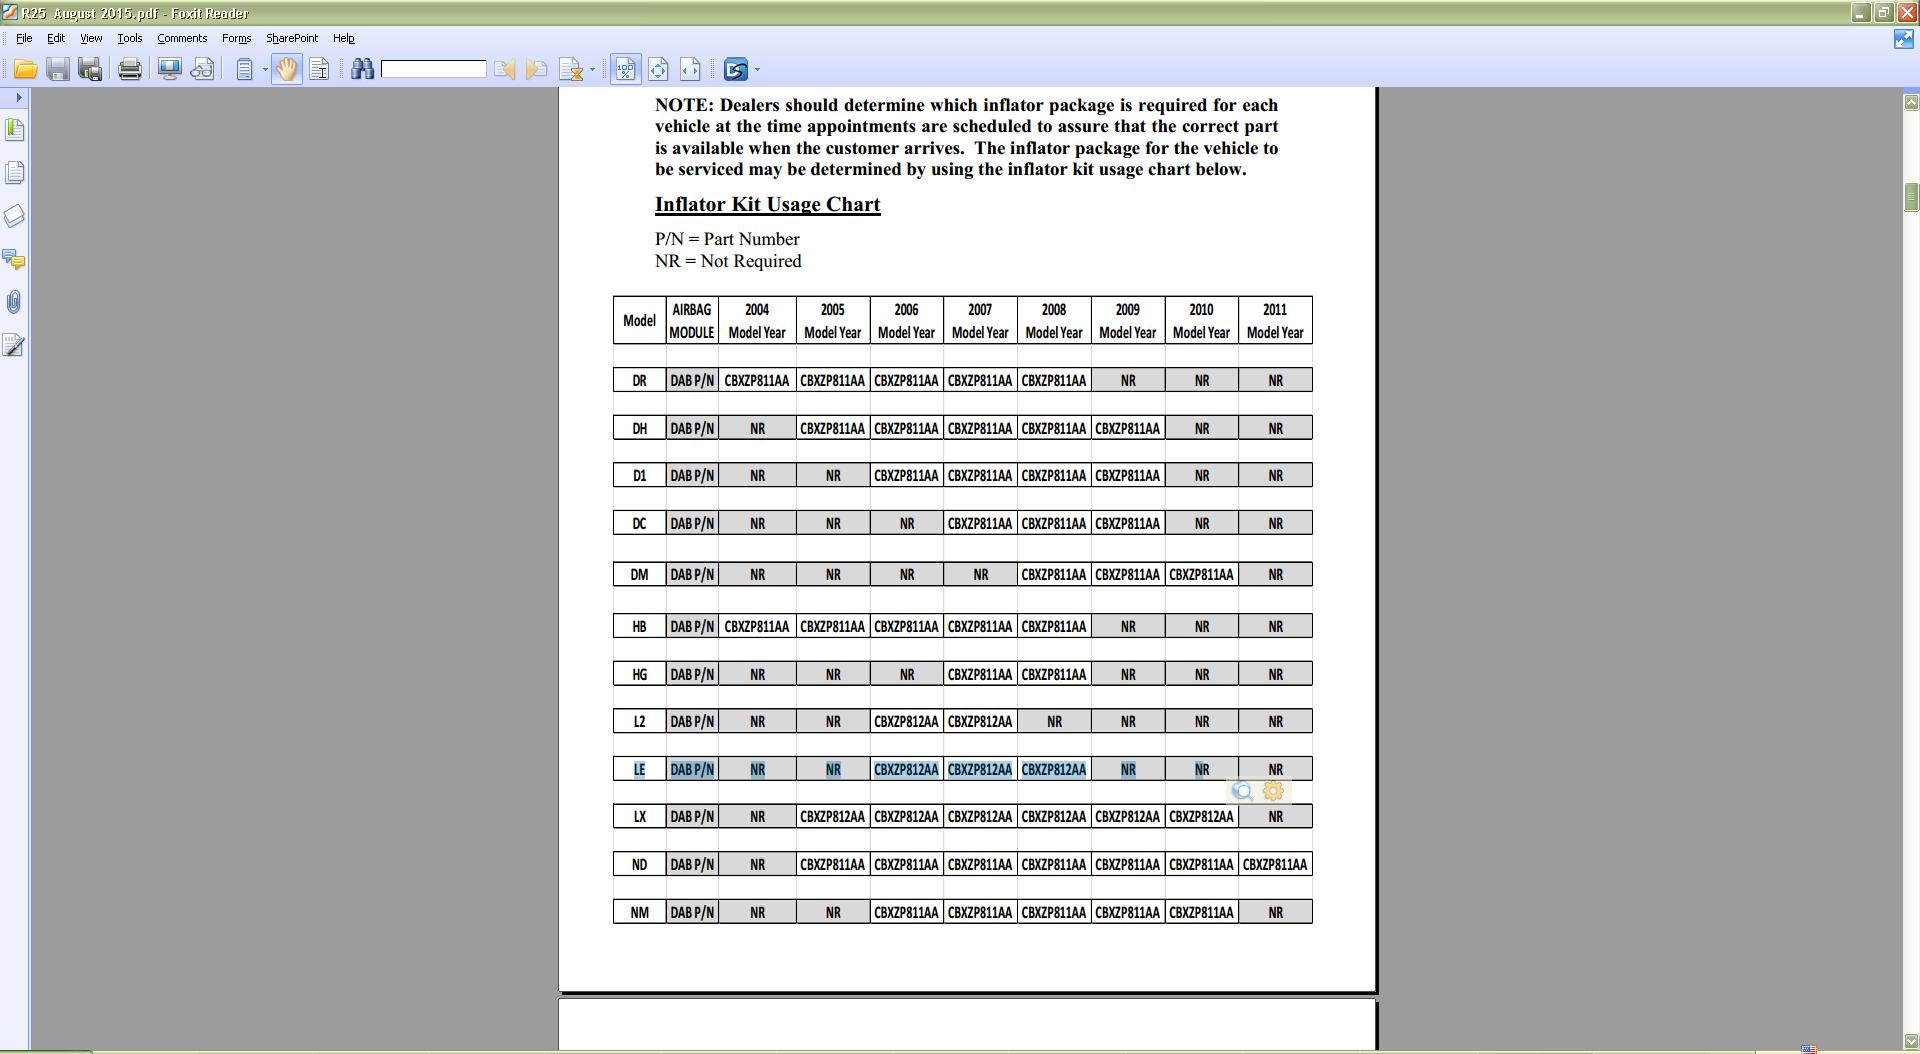
Task: Click the '2011 Model Year' column header
Action: pyautogui.click(x=1275, y=321)
